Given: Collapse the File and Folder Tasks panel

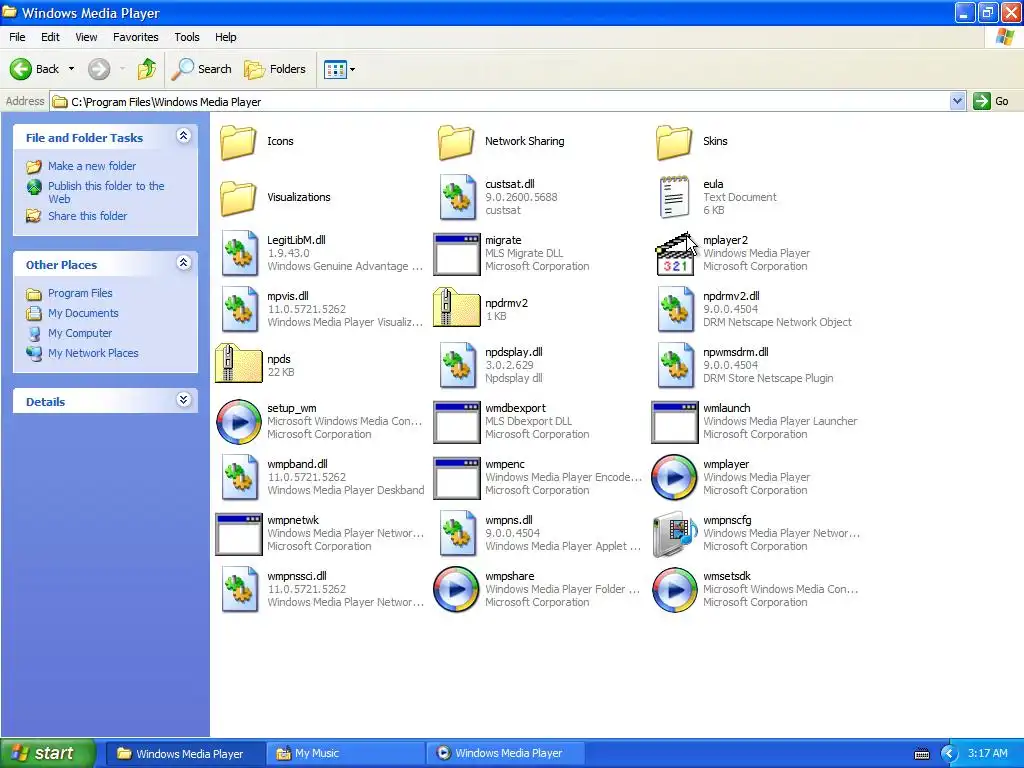Looking at the screenshot, I should pyautogui.click(x=184, y=136).
